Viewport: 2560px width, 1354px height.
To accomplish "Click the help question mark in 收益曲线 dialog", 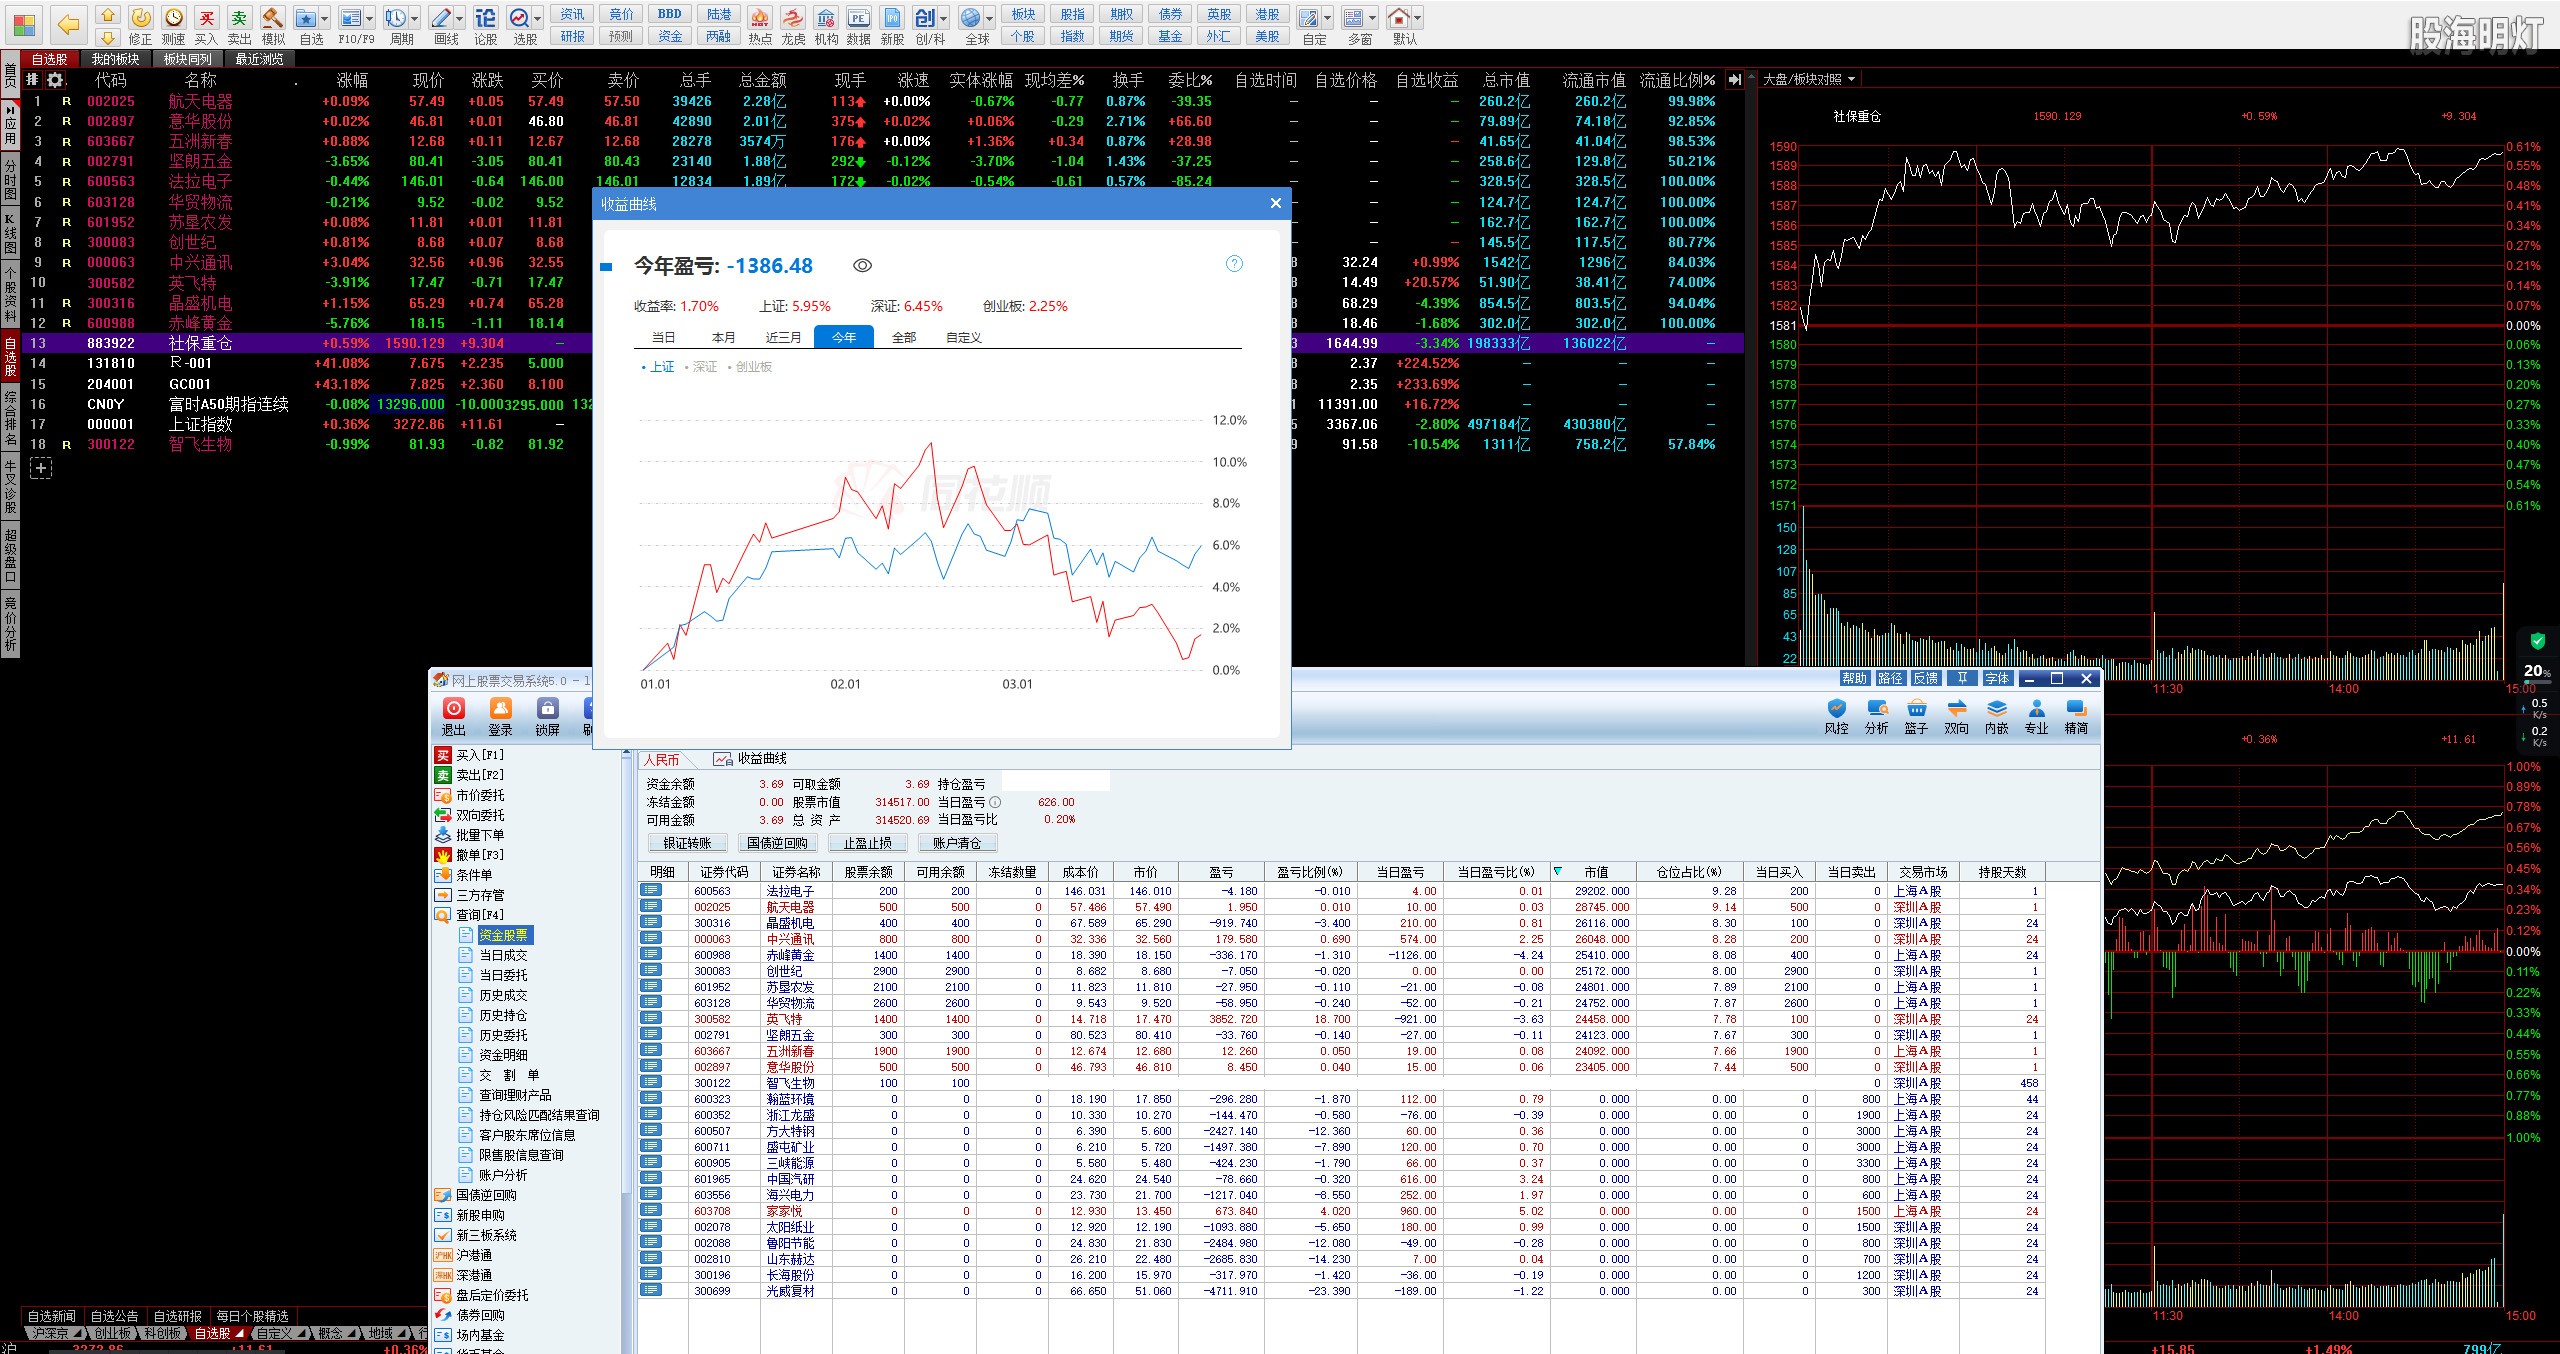I will [x=1234, y=264].
